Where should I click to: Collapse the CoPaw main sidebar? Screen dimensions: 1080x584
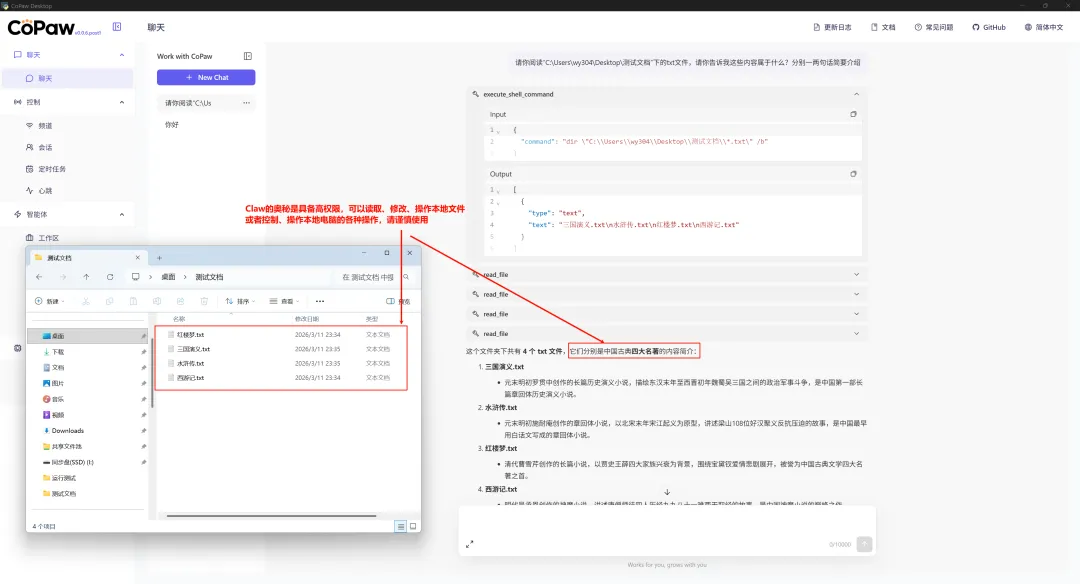(x=117, y=27)
